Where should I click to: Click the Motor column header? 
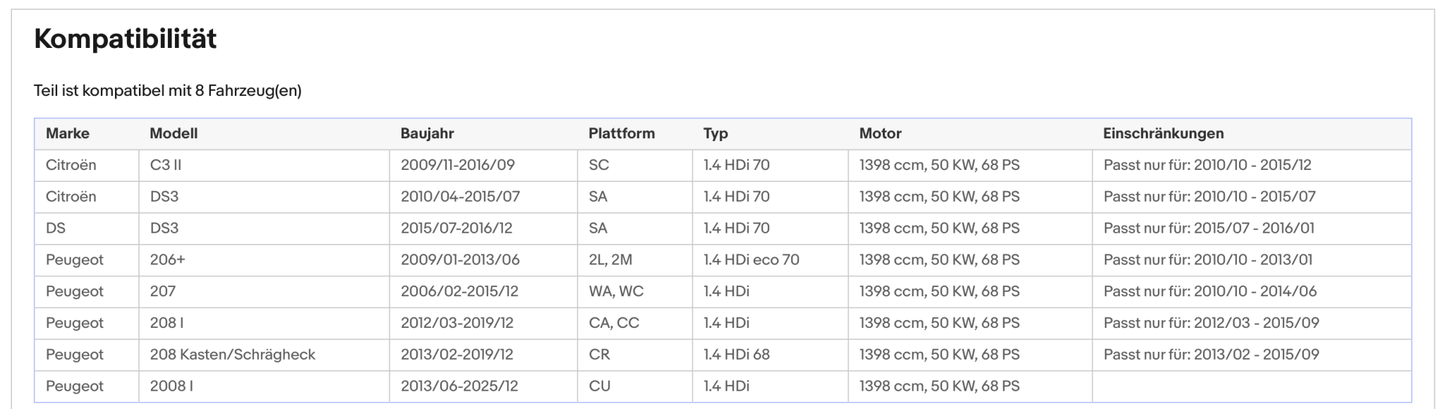[880, 134]
